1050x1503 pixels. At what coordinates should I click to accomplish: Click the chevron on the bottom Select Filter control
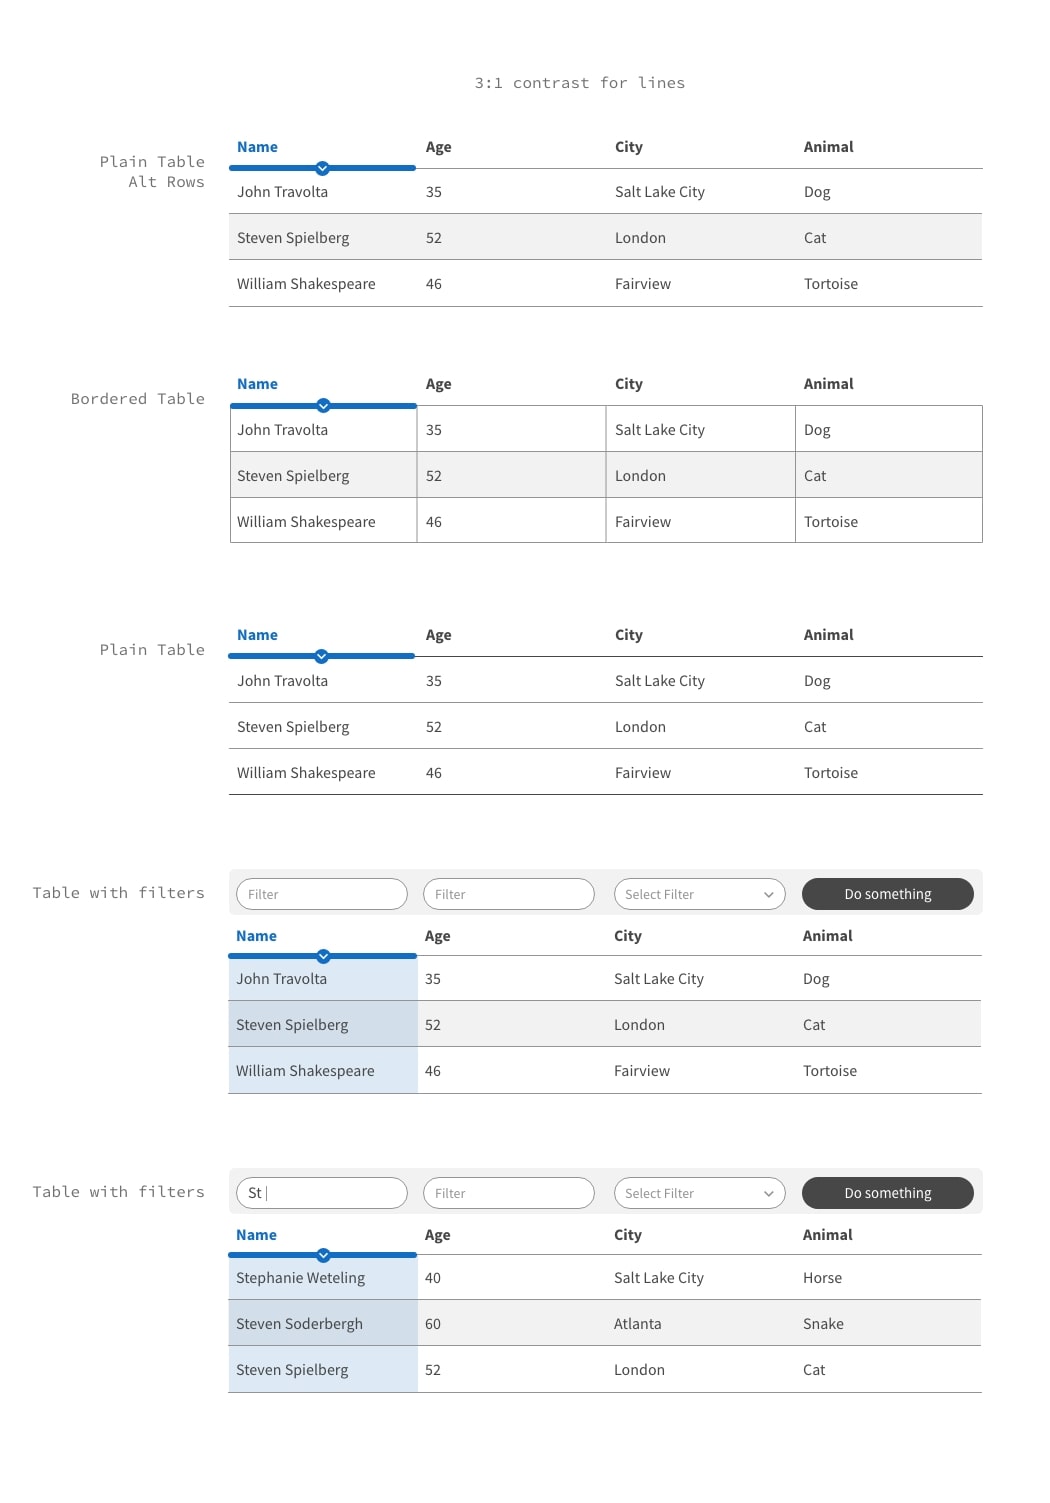click(768, 1193)
